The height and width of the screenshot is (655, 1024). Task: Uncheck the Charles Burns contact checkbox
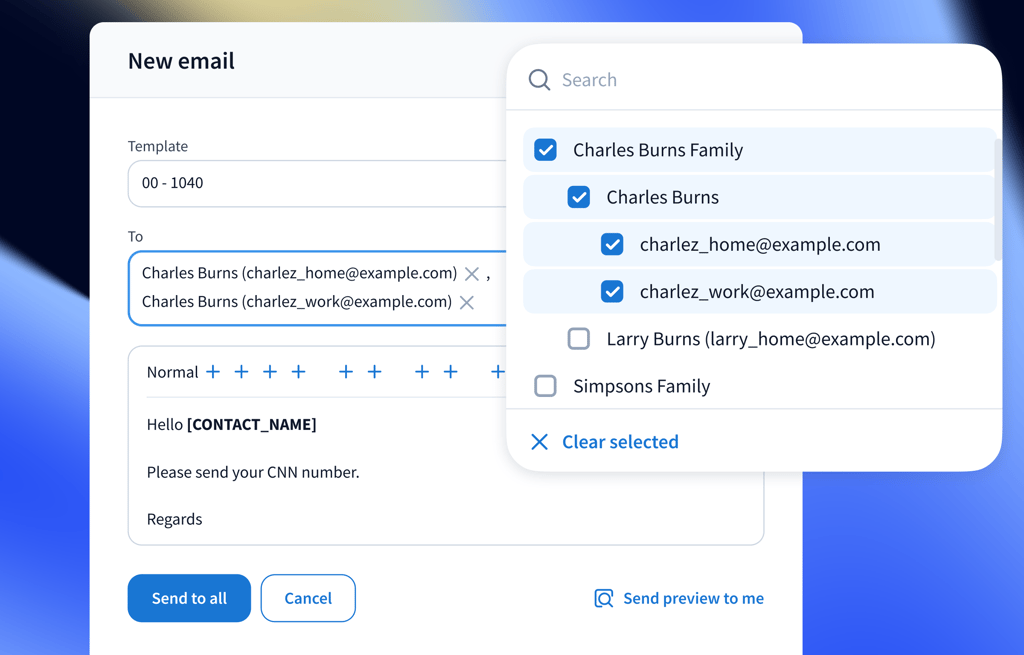579,197
